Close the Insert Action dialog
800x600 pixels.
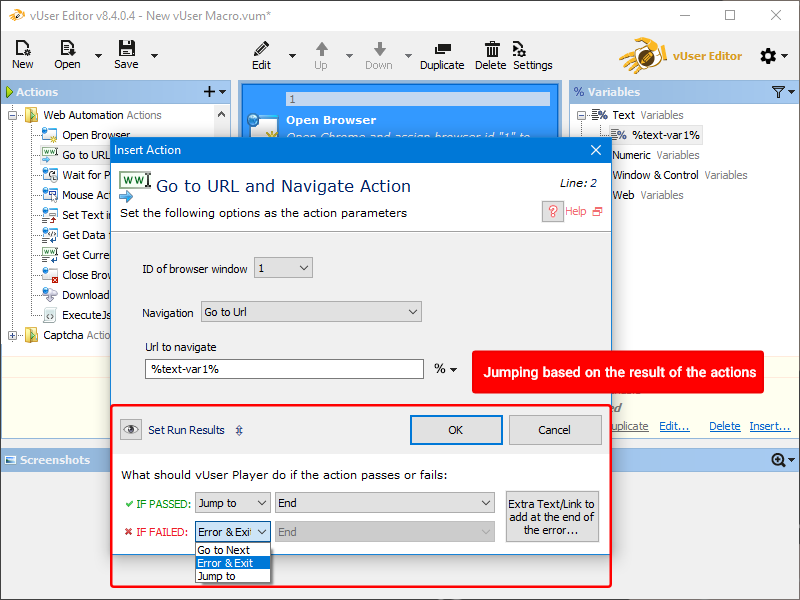coord(595,150)
